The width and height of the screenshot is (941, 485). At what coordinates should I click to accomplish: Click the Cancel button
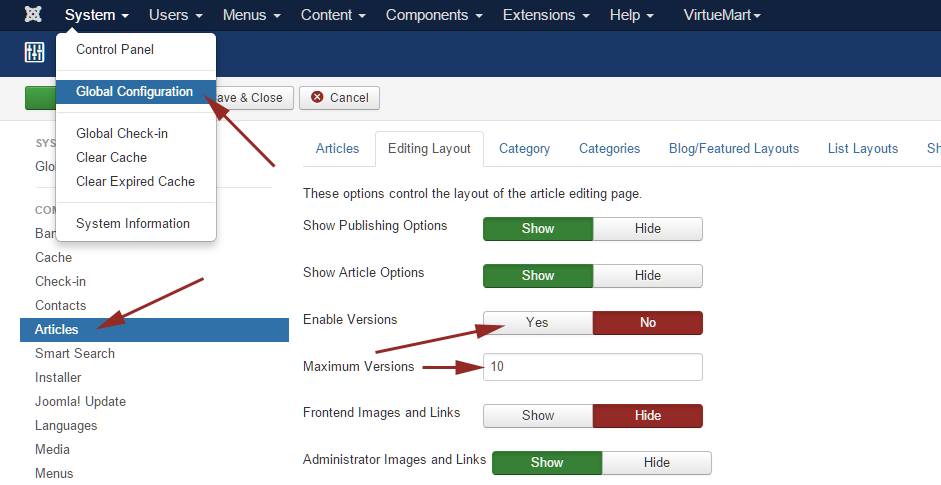pyautogui.click(x=340, y=98)
